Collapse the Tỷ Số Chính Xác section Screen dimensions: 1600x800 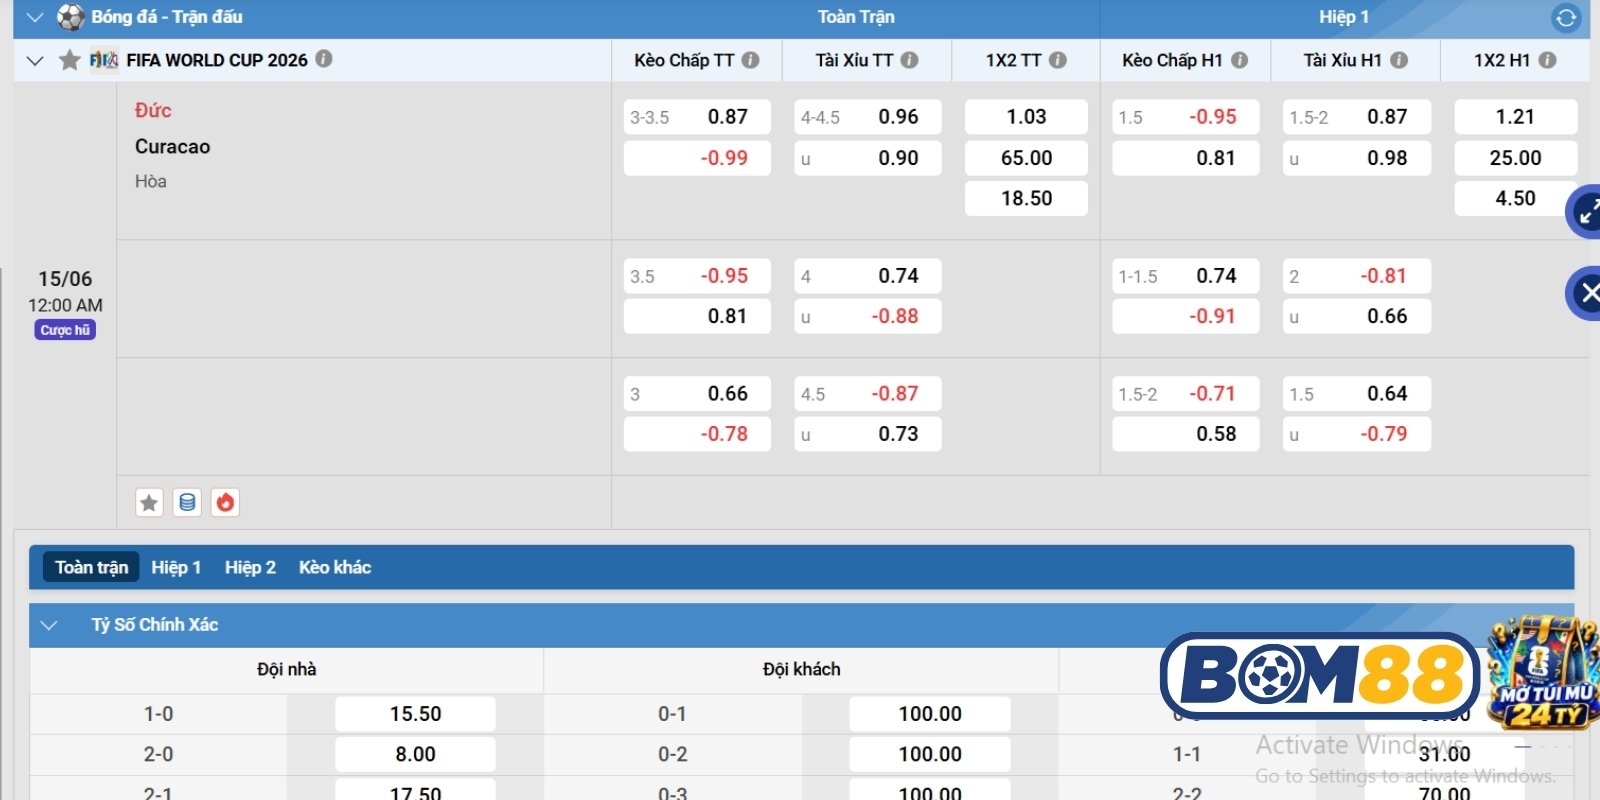coord(49,625)
